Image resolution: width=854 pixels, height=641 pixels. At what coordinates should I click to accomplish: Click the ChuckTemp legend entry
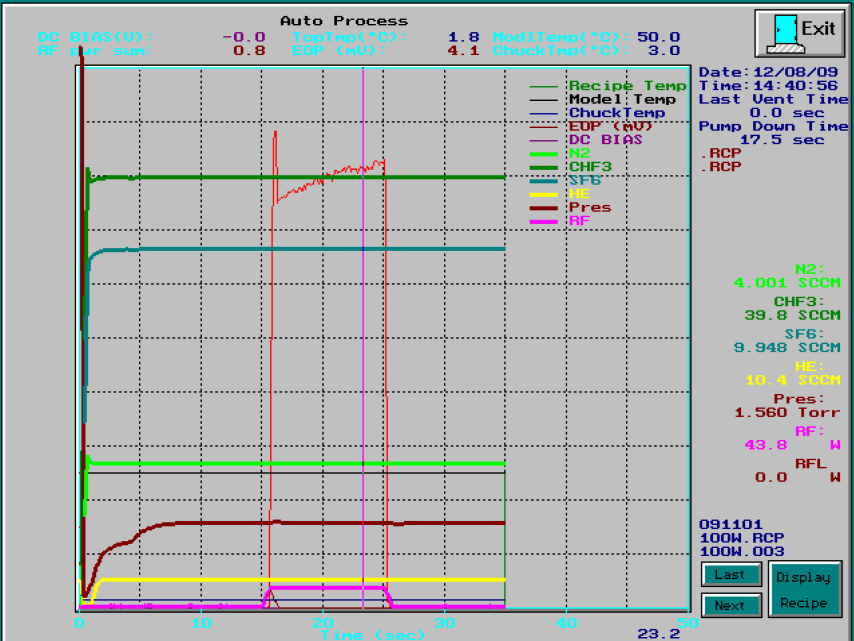pyautogui.click(x=617, y=113)
